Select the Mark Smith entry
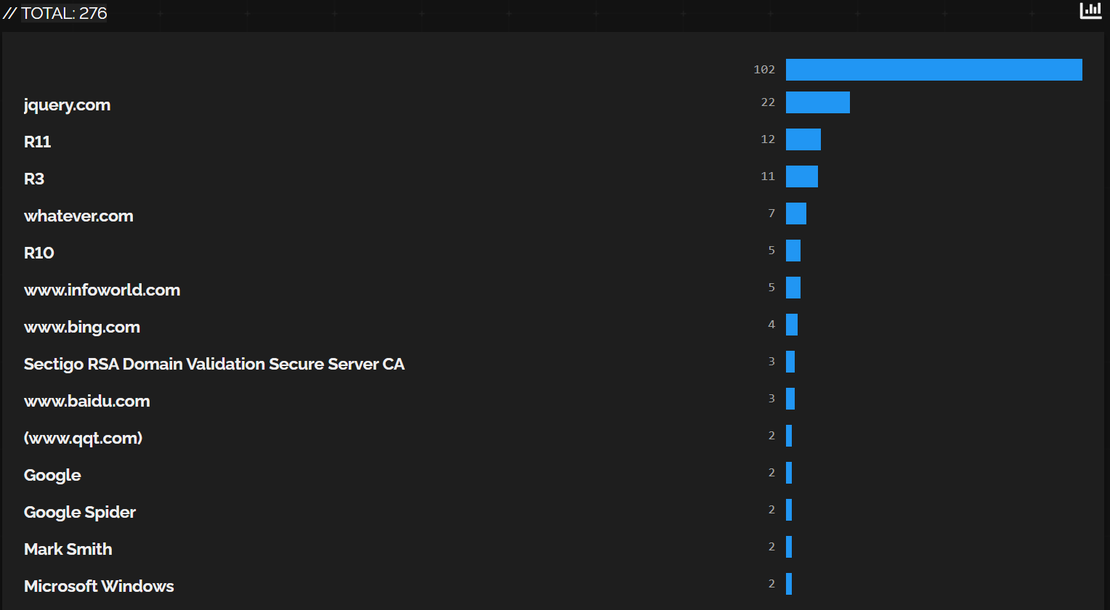Image resolution: width=1110 pixels, height=610 pixels. pos(67,548)
